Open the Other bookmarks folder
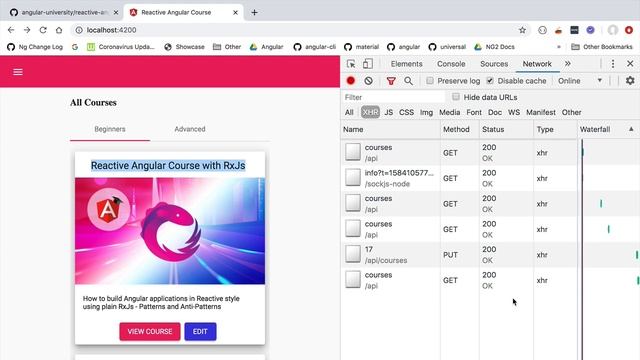This screenshot has height=360, width=640. [x=227, y=47]
